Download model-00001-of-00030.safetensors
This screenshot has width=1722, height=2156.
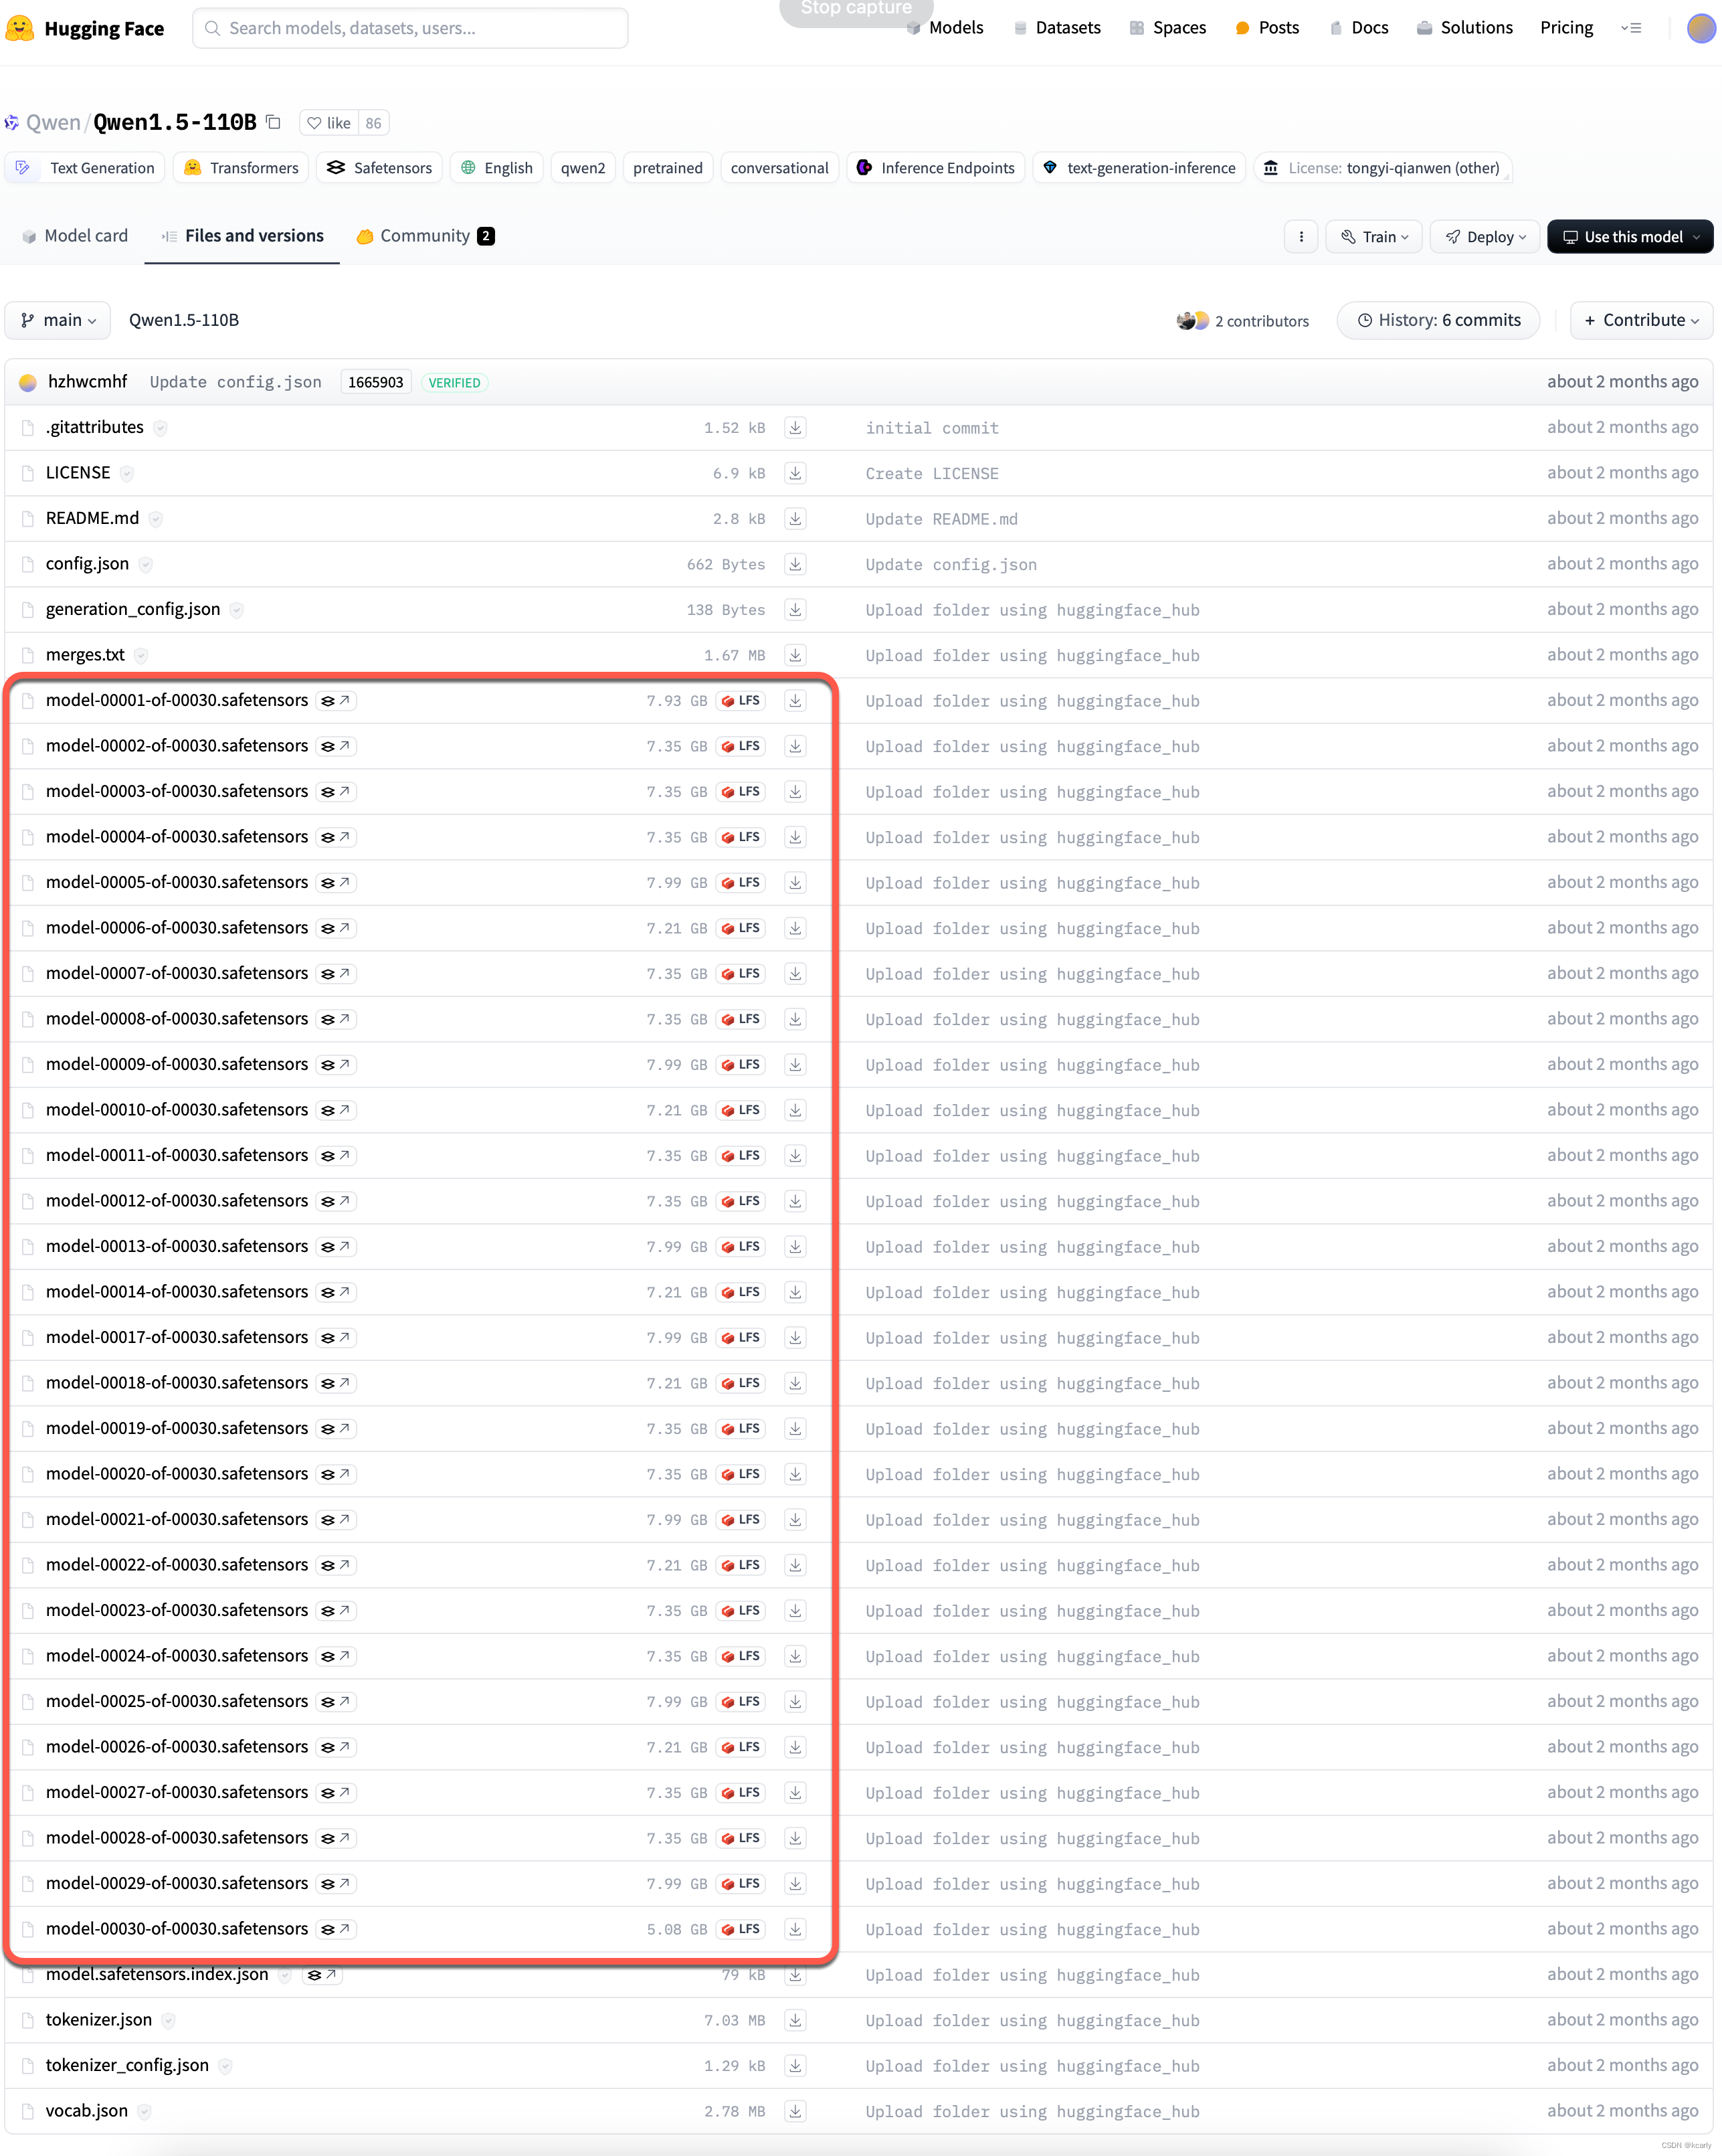click(x=795, y=701)
